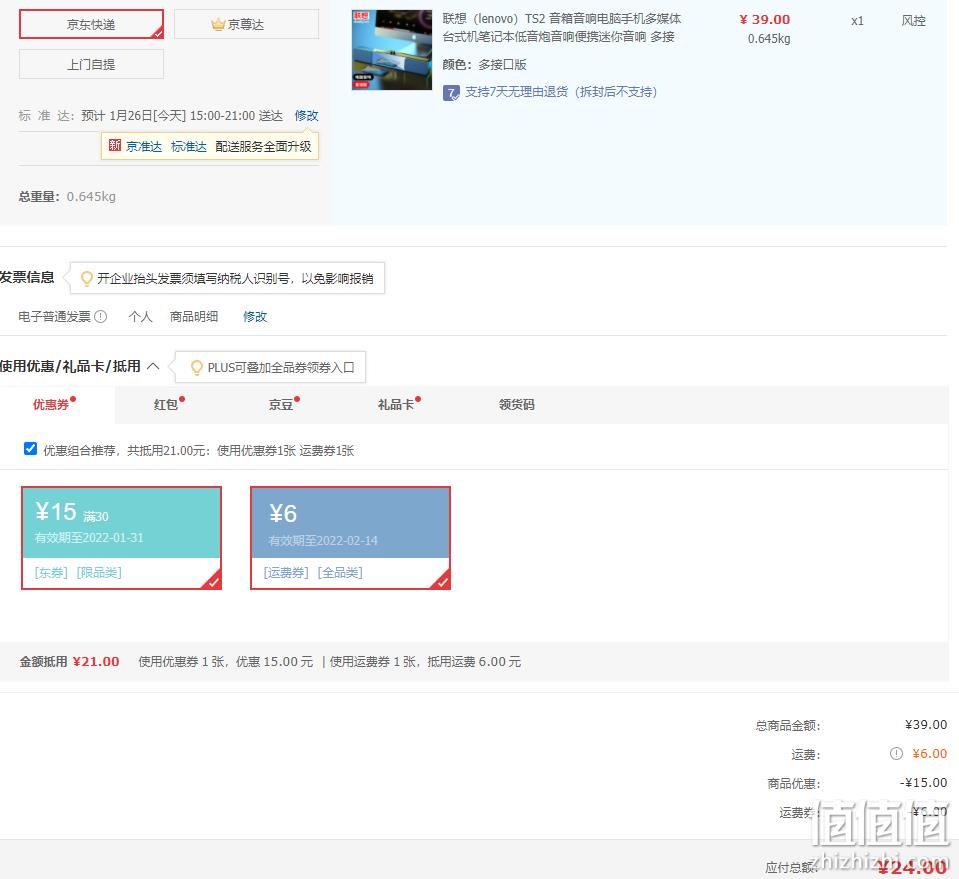959x879 pixels.
Task: Click the 发票信息 section heading
Action: tap(27, 277)
